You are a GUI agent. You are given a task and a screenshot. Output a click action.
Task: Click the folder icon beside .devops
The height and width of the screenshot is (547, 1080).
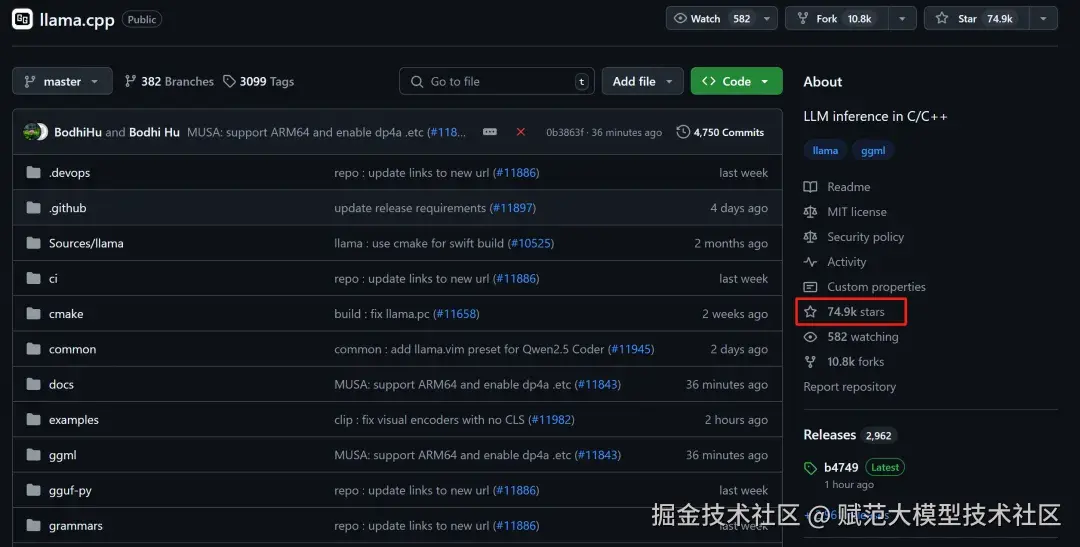coord(33,172)
